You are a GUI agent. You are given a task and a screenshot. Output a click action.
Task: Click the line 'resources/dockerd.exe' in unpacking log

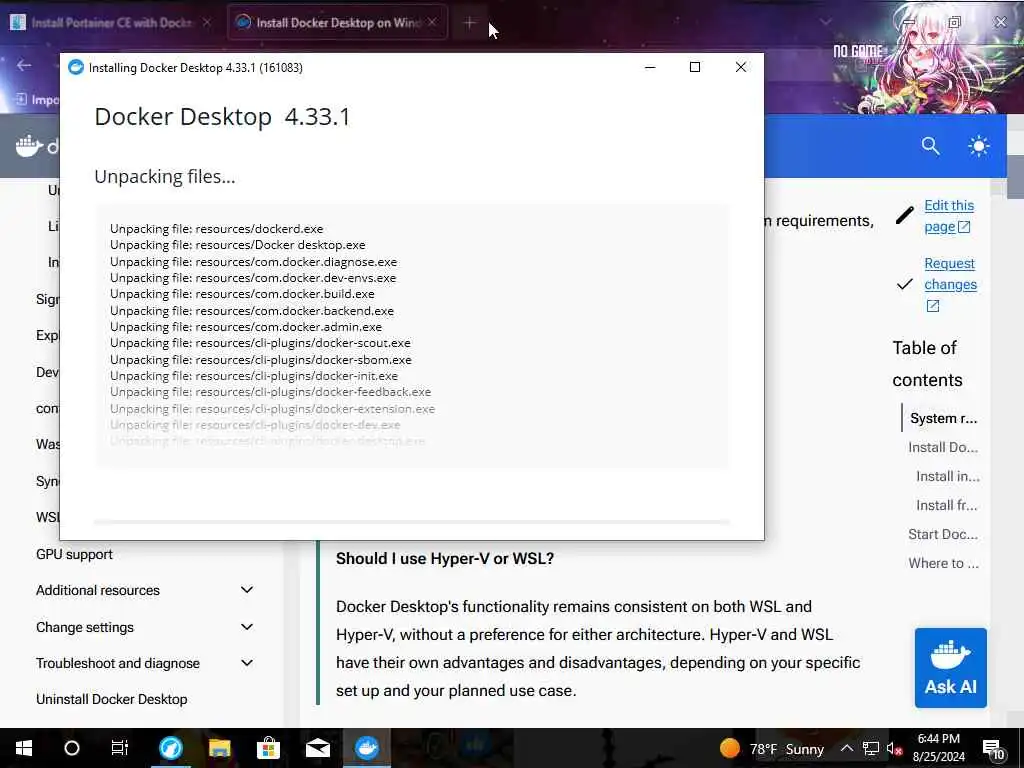coord(216,229)
